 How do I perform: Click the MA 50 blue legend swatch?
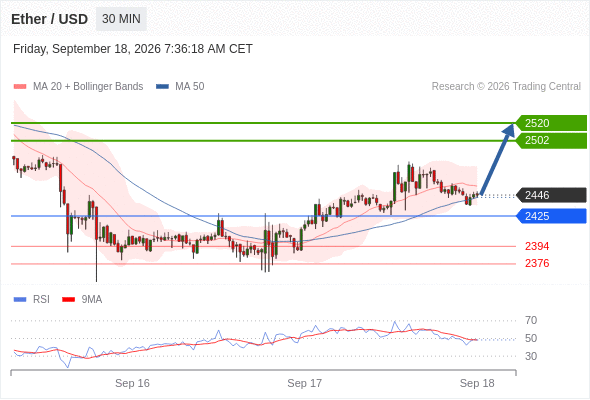click(x=162, y=87)
